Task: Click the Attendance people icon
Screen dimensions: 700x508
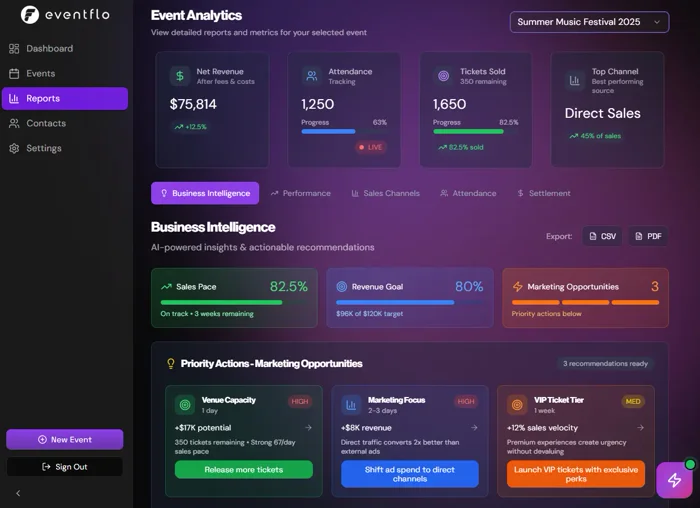Action: (312, 76)
